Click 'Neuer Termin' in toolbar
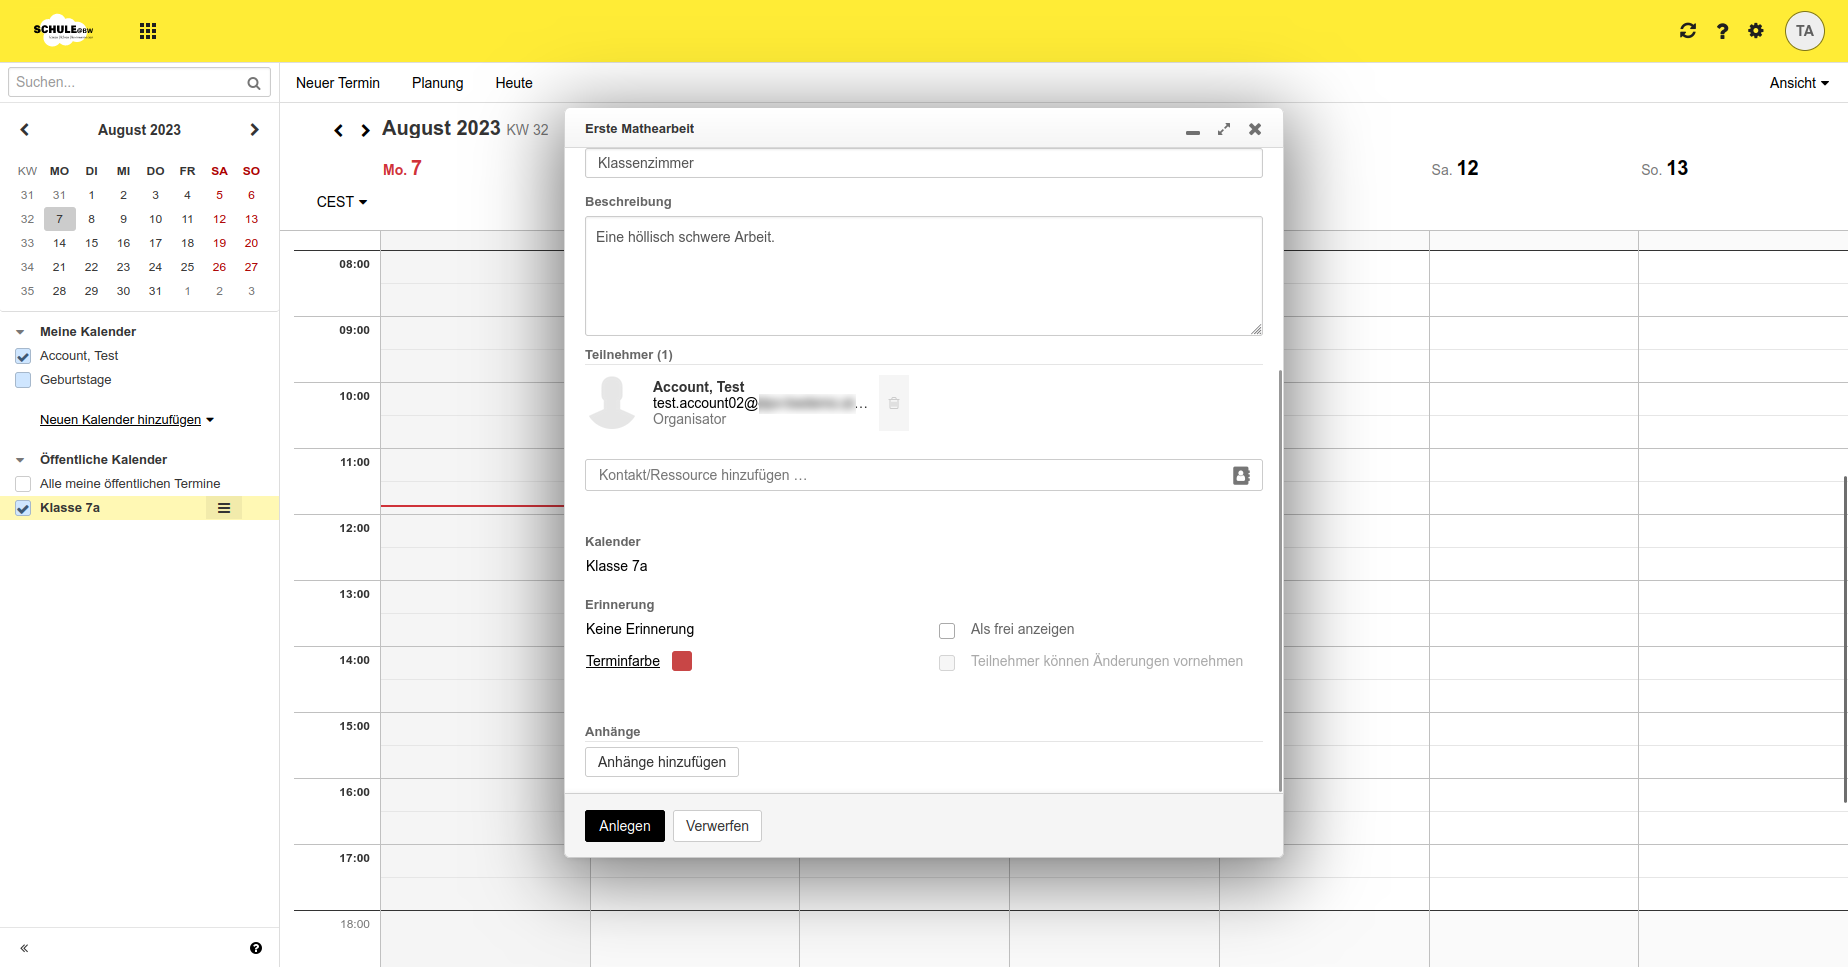 point(338,83)
